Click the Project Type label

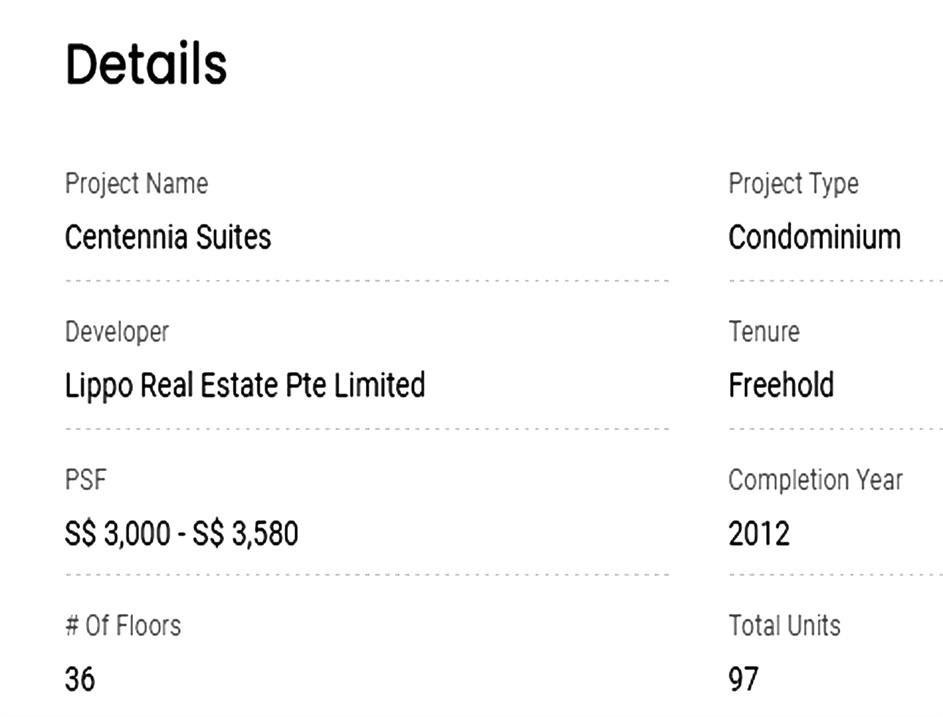click(x=793, y=183)
